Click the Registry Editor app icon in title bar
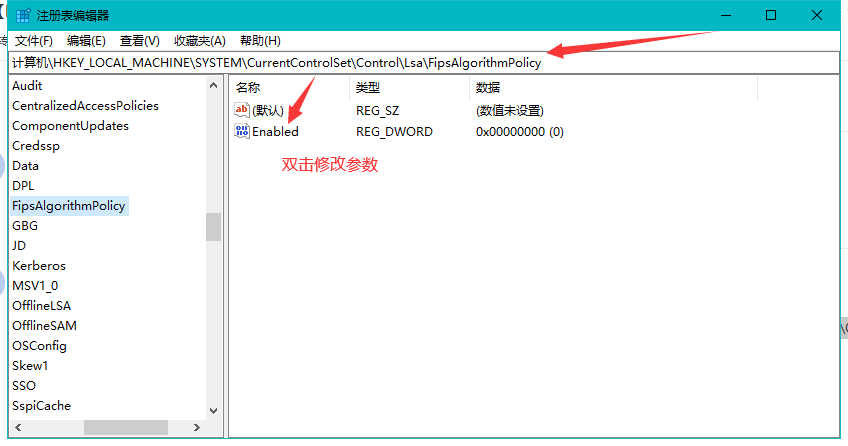The image size is (848, 446). click(22, 16)
